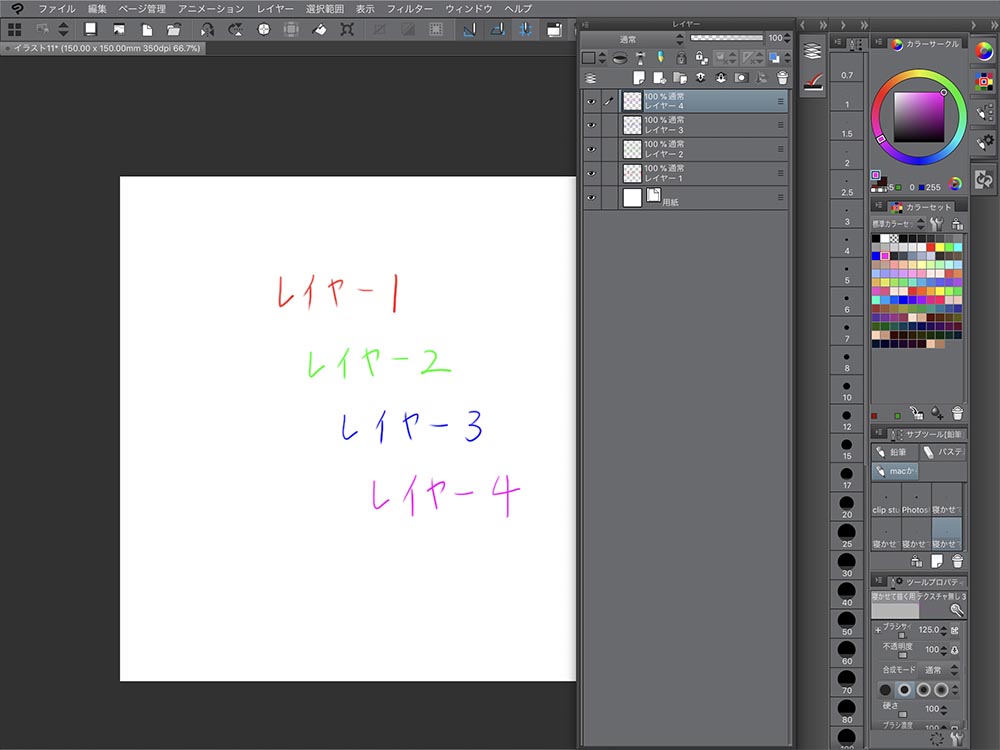
Task: Click the fill bucket icon in top toolbar
Action: 319,29
